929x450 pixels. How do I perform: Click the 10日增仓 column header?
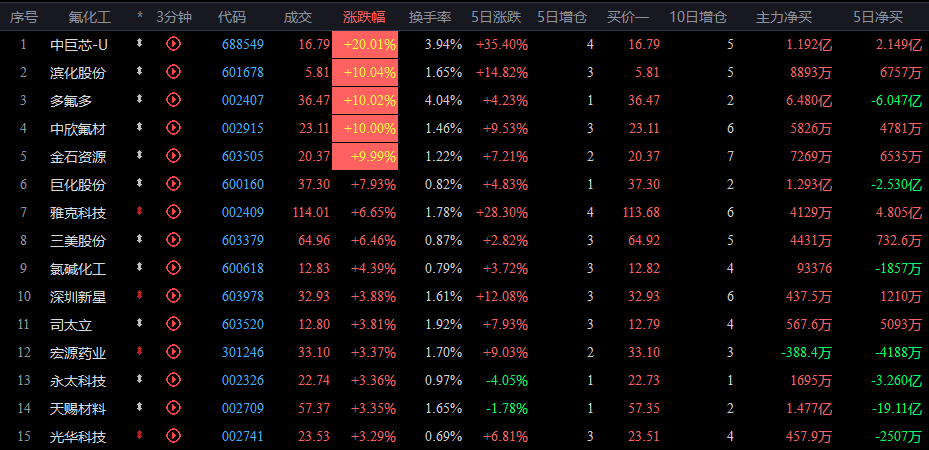[x=698, y=17]
